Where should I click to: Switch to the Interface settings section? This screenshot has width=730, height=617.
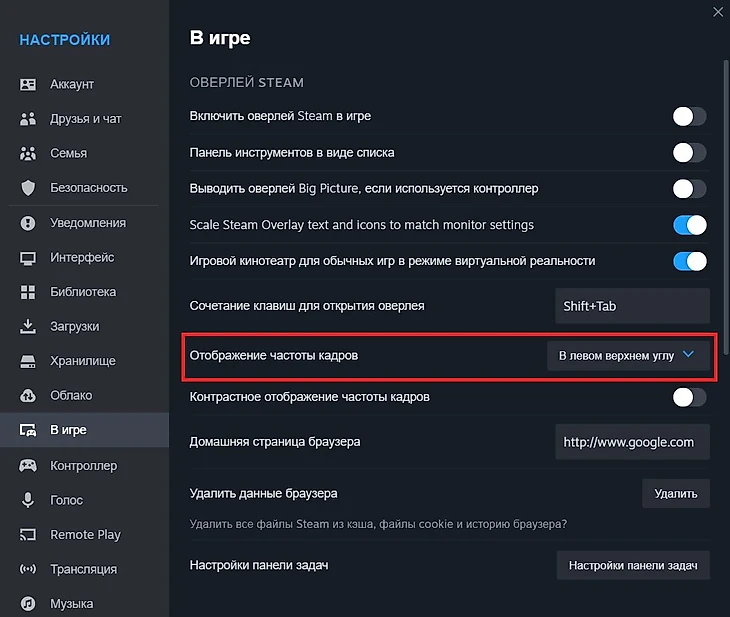pyautogui.click(x=82, y=258)
